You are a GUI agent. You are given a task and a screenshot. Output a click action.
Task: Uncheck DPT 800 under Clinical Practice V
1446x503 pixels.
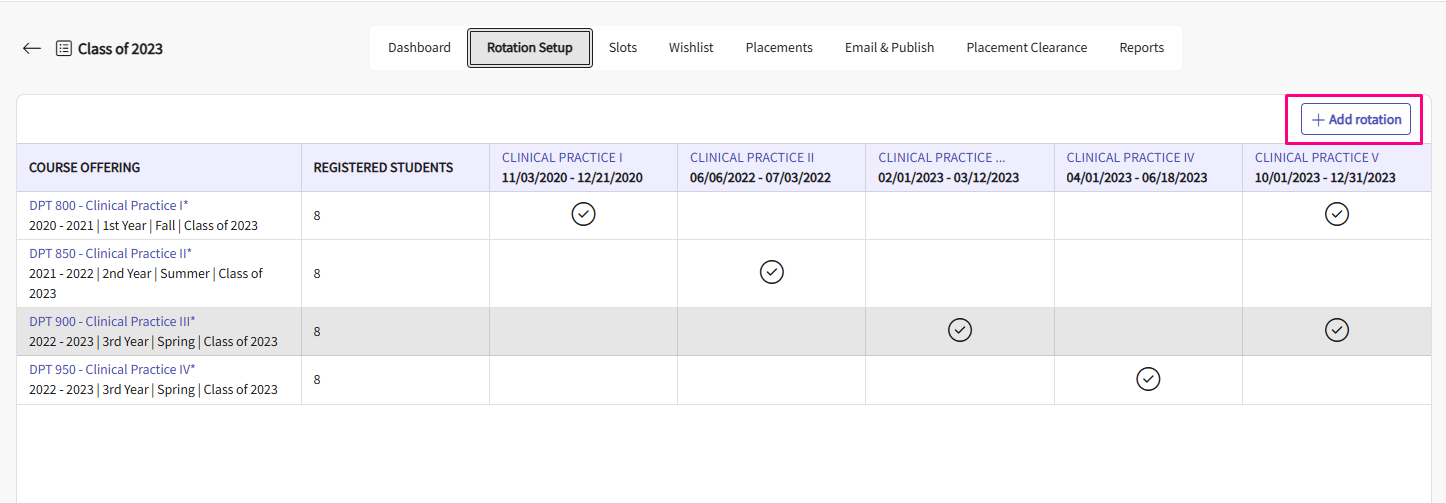[1336, 214]
